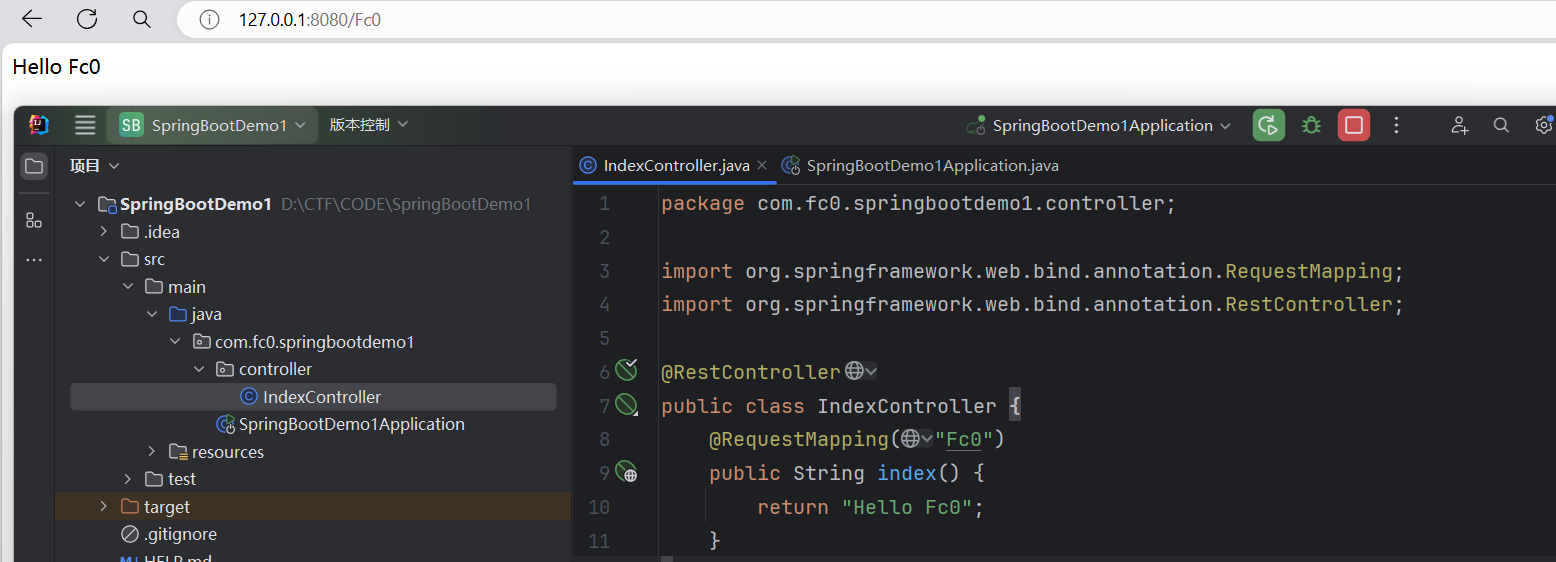The width and height of the screenshot is (1556, 562).
Task: Open the more actions vertical dots
Action: point(1397,125)
